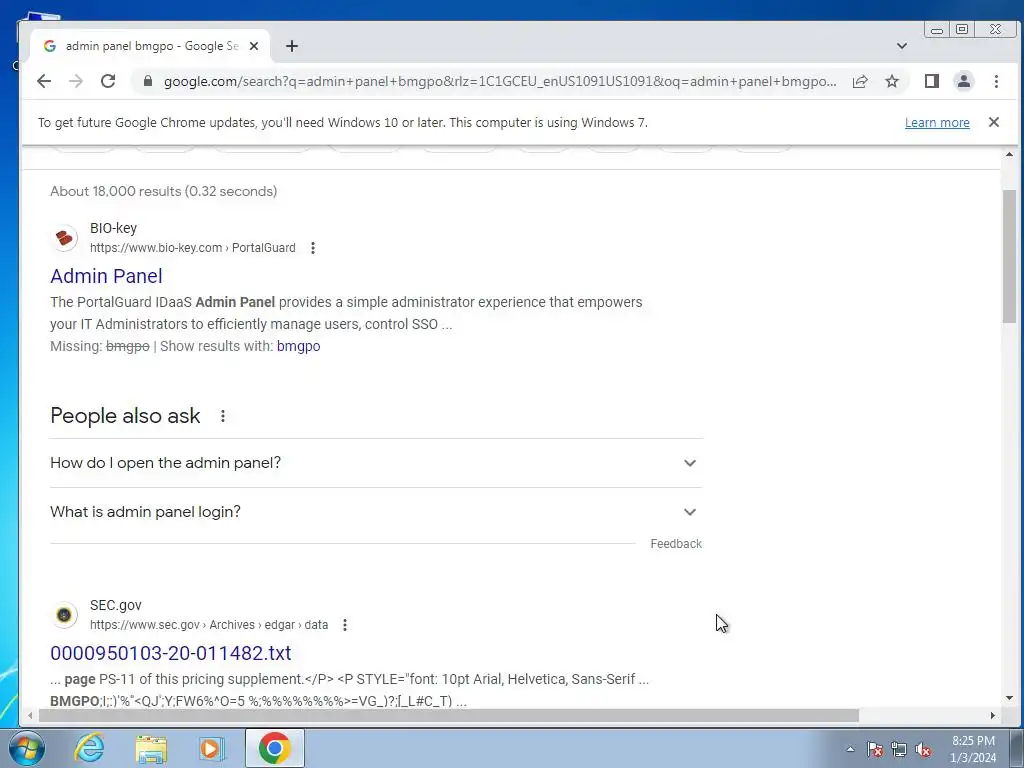1024x768 pixels.
Task: Expand 'What is admin panel login?'
Action: click(376, 512)
